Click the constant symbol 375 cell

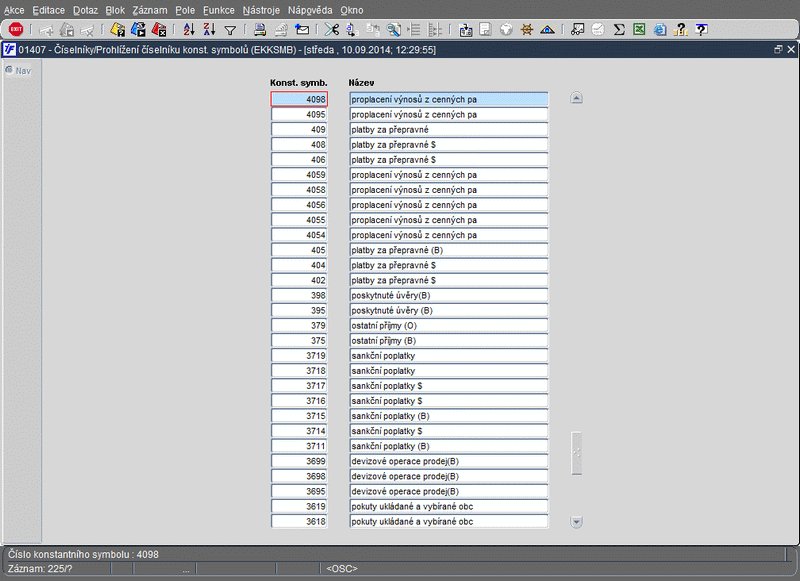[299, 340]
